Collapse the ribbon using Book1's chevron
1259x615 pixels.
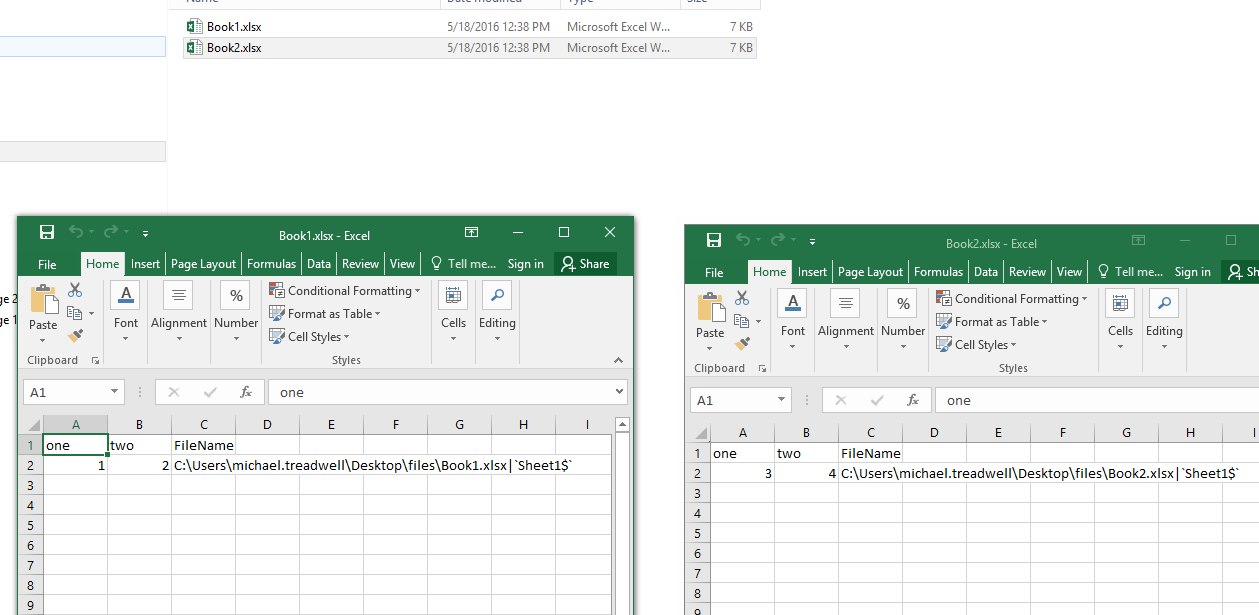[x=618, y=360]
